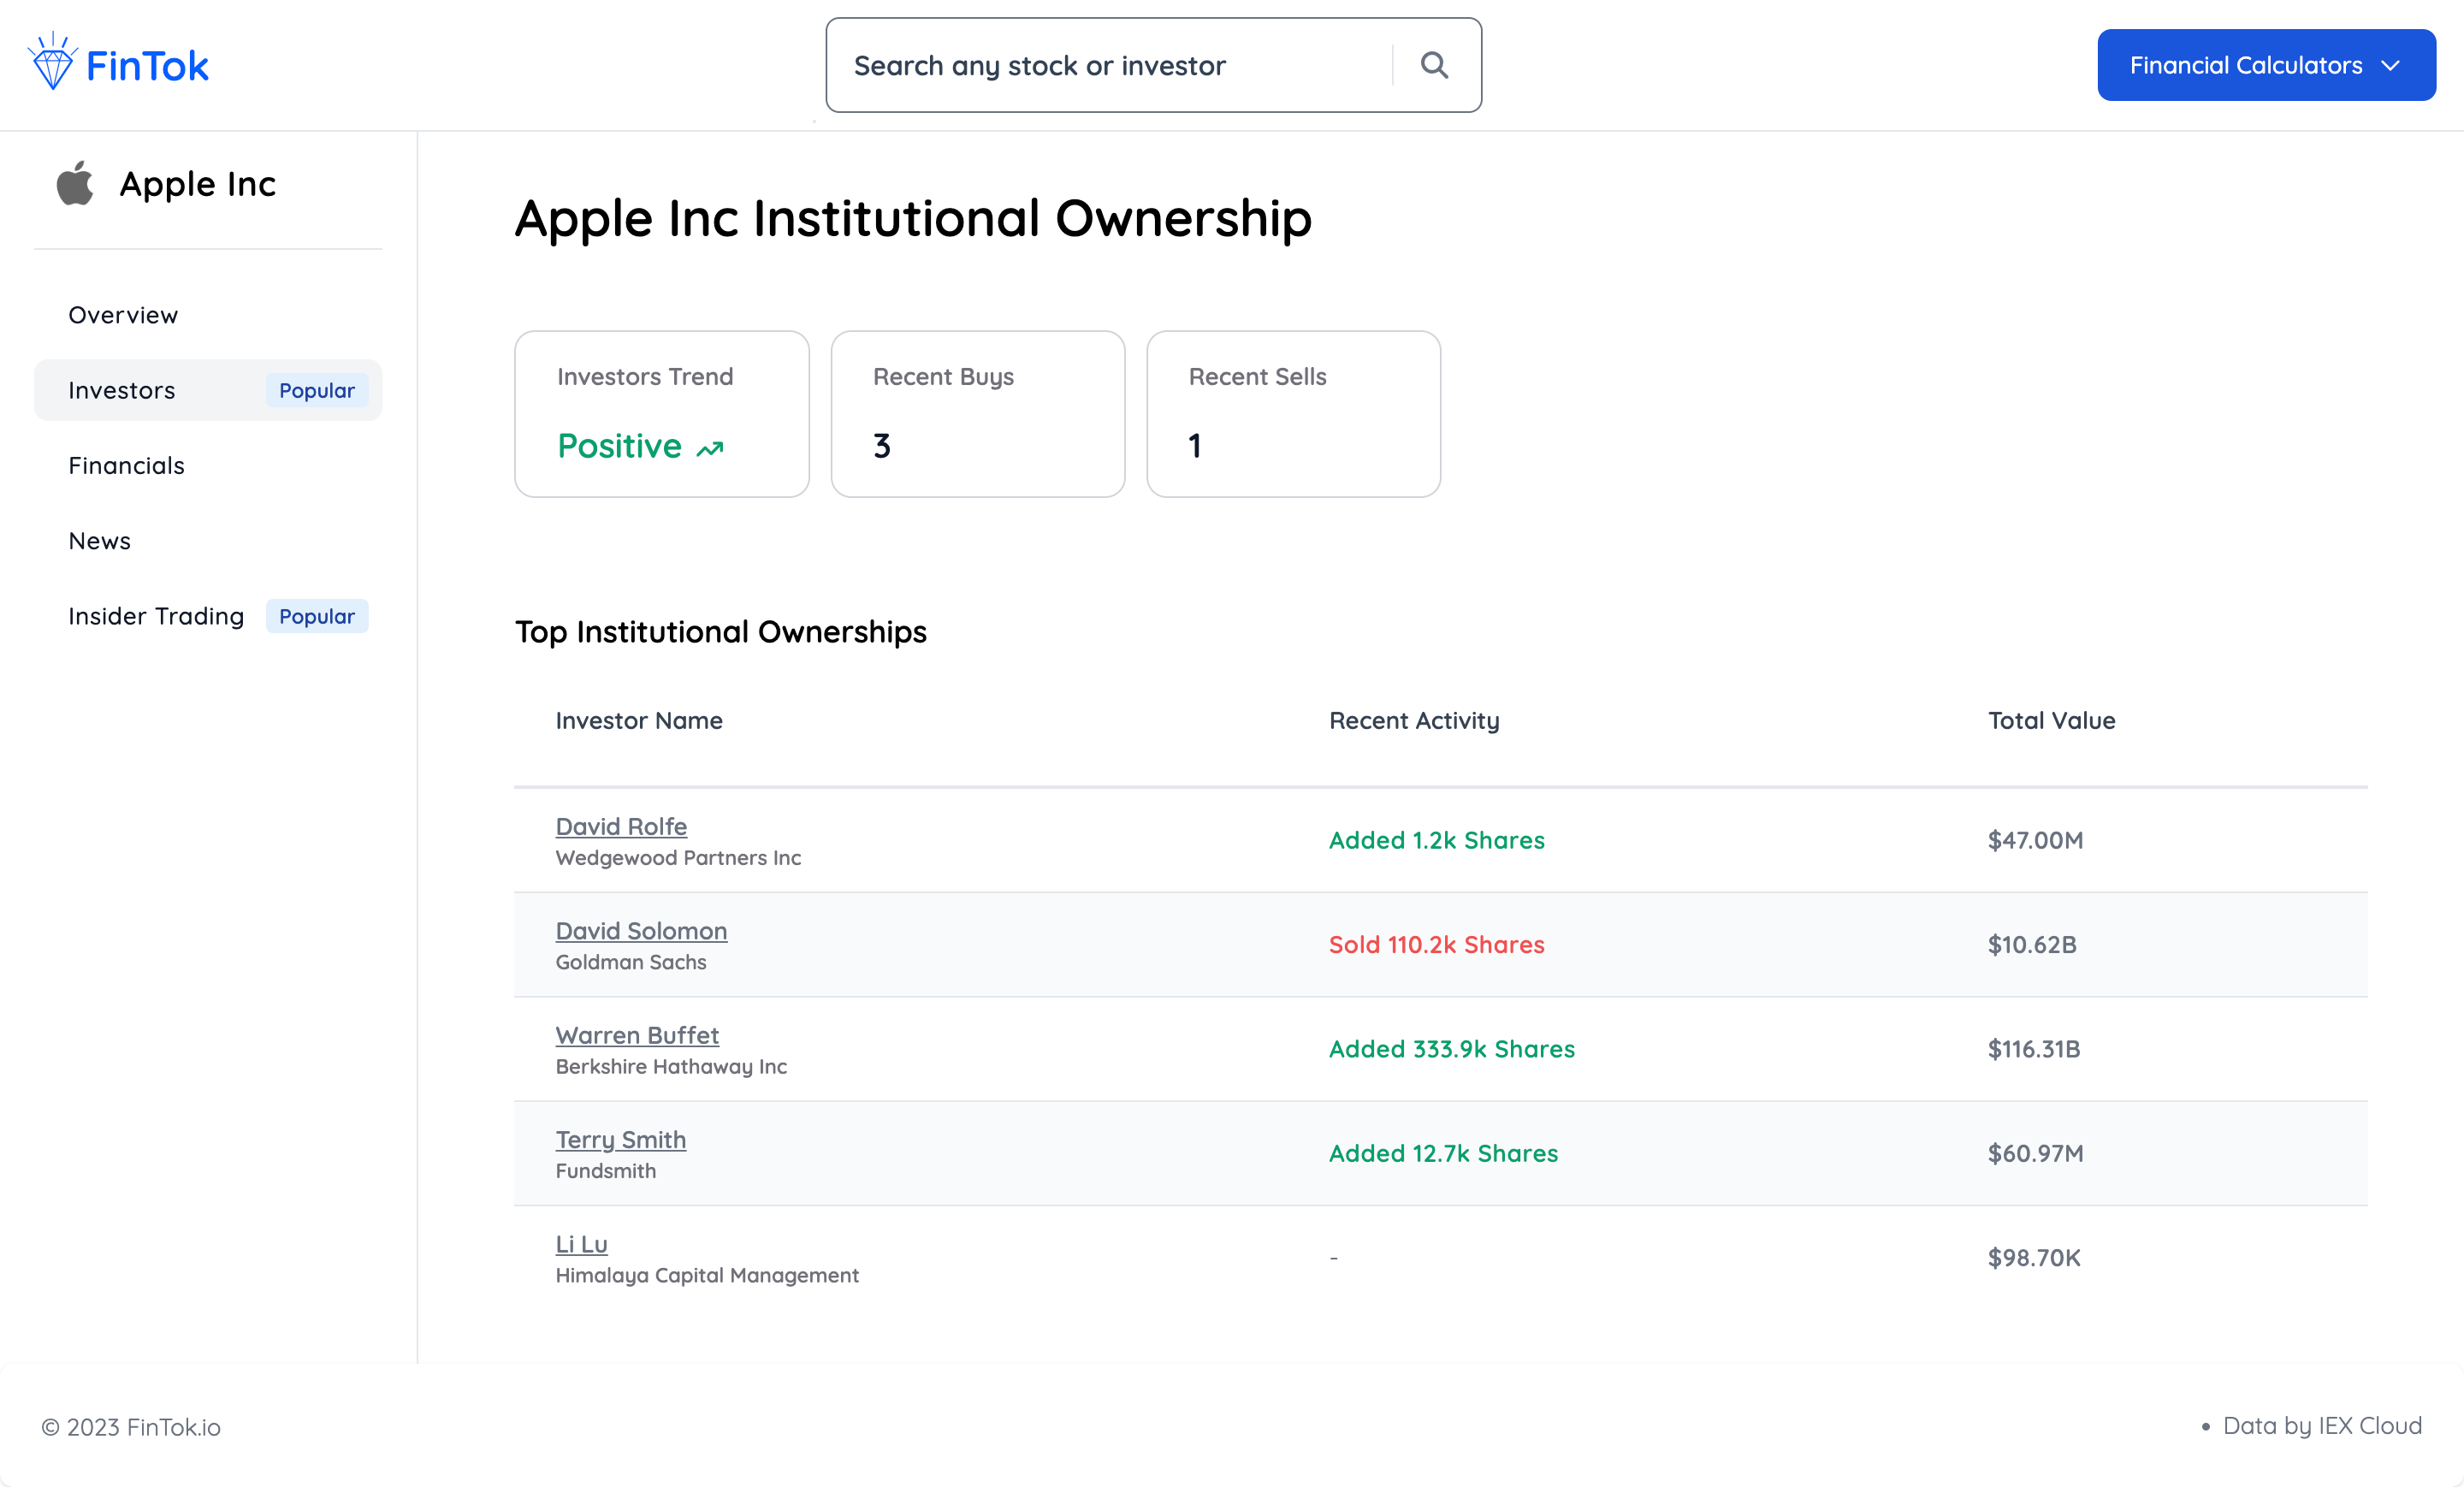Click the $116.31B total value
The width and height of the screenshot is (2464, 1487).
[2034, 1049]
